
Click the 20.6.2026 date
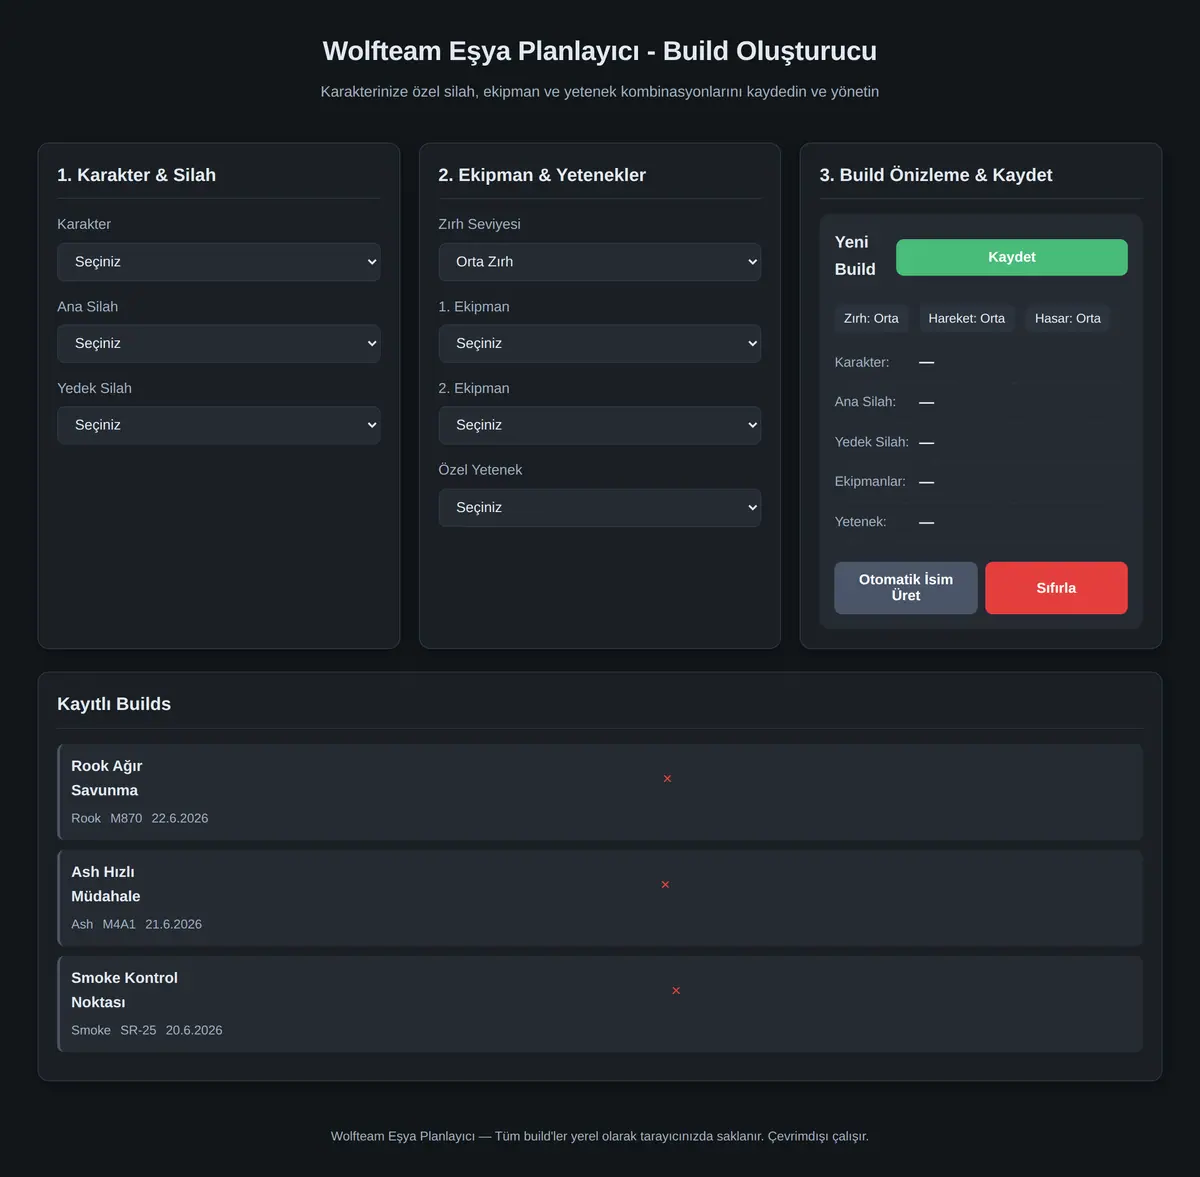click(x=194, y=1030)
